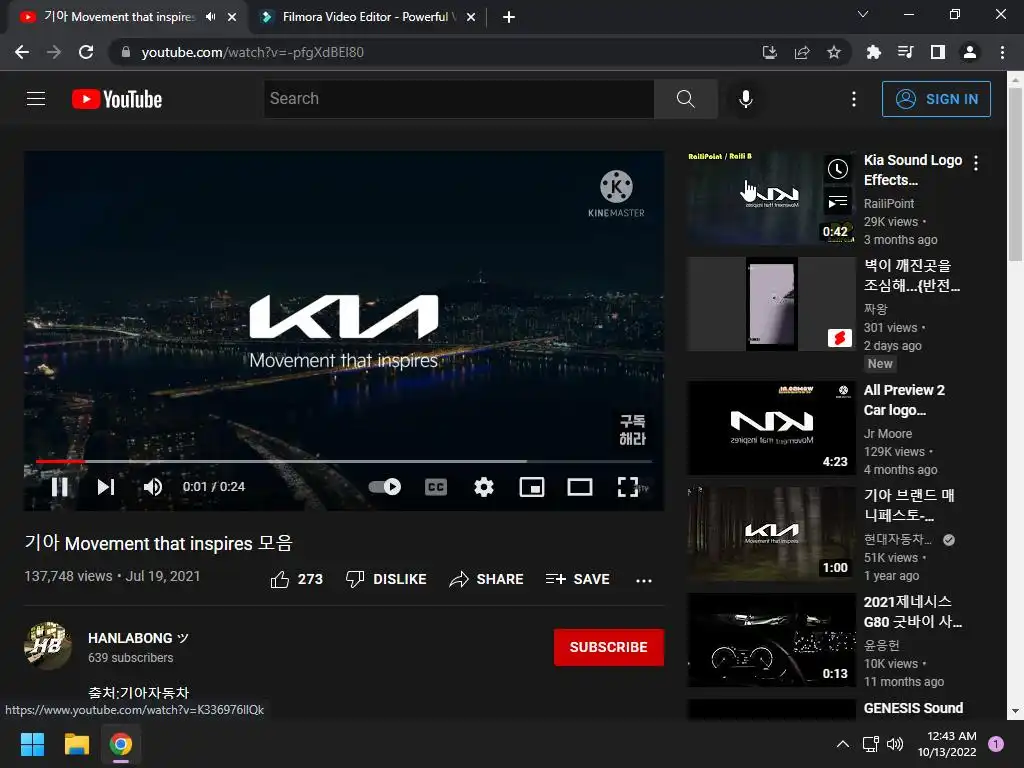The height and width of the screenshot is (768, 1024).
Task: Open notification center badge
Action: (x=996, y=744)
